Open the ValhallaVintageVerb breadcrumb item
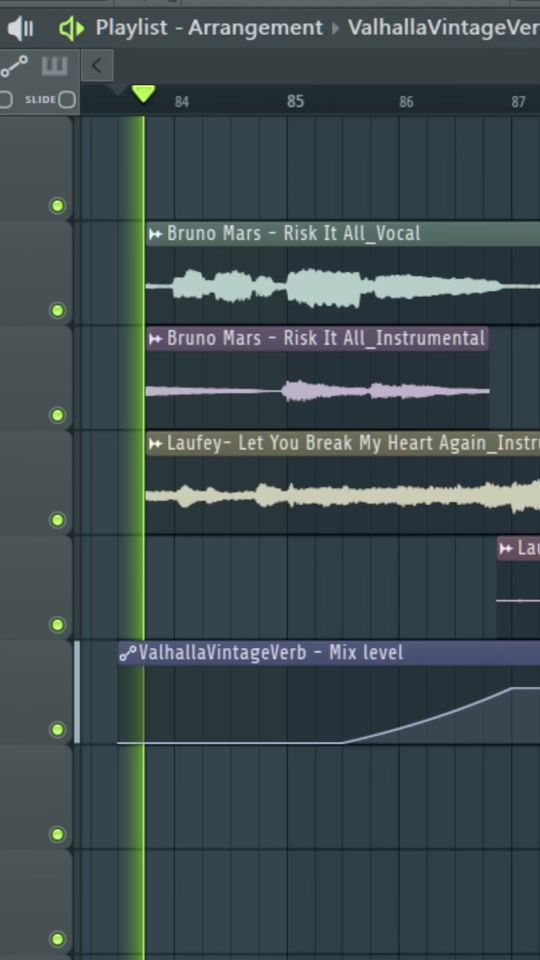The height and width of the screenshot is (960, 540). point(443,28)
